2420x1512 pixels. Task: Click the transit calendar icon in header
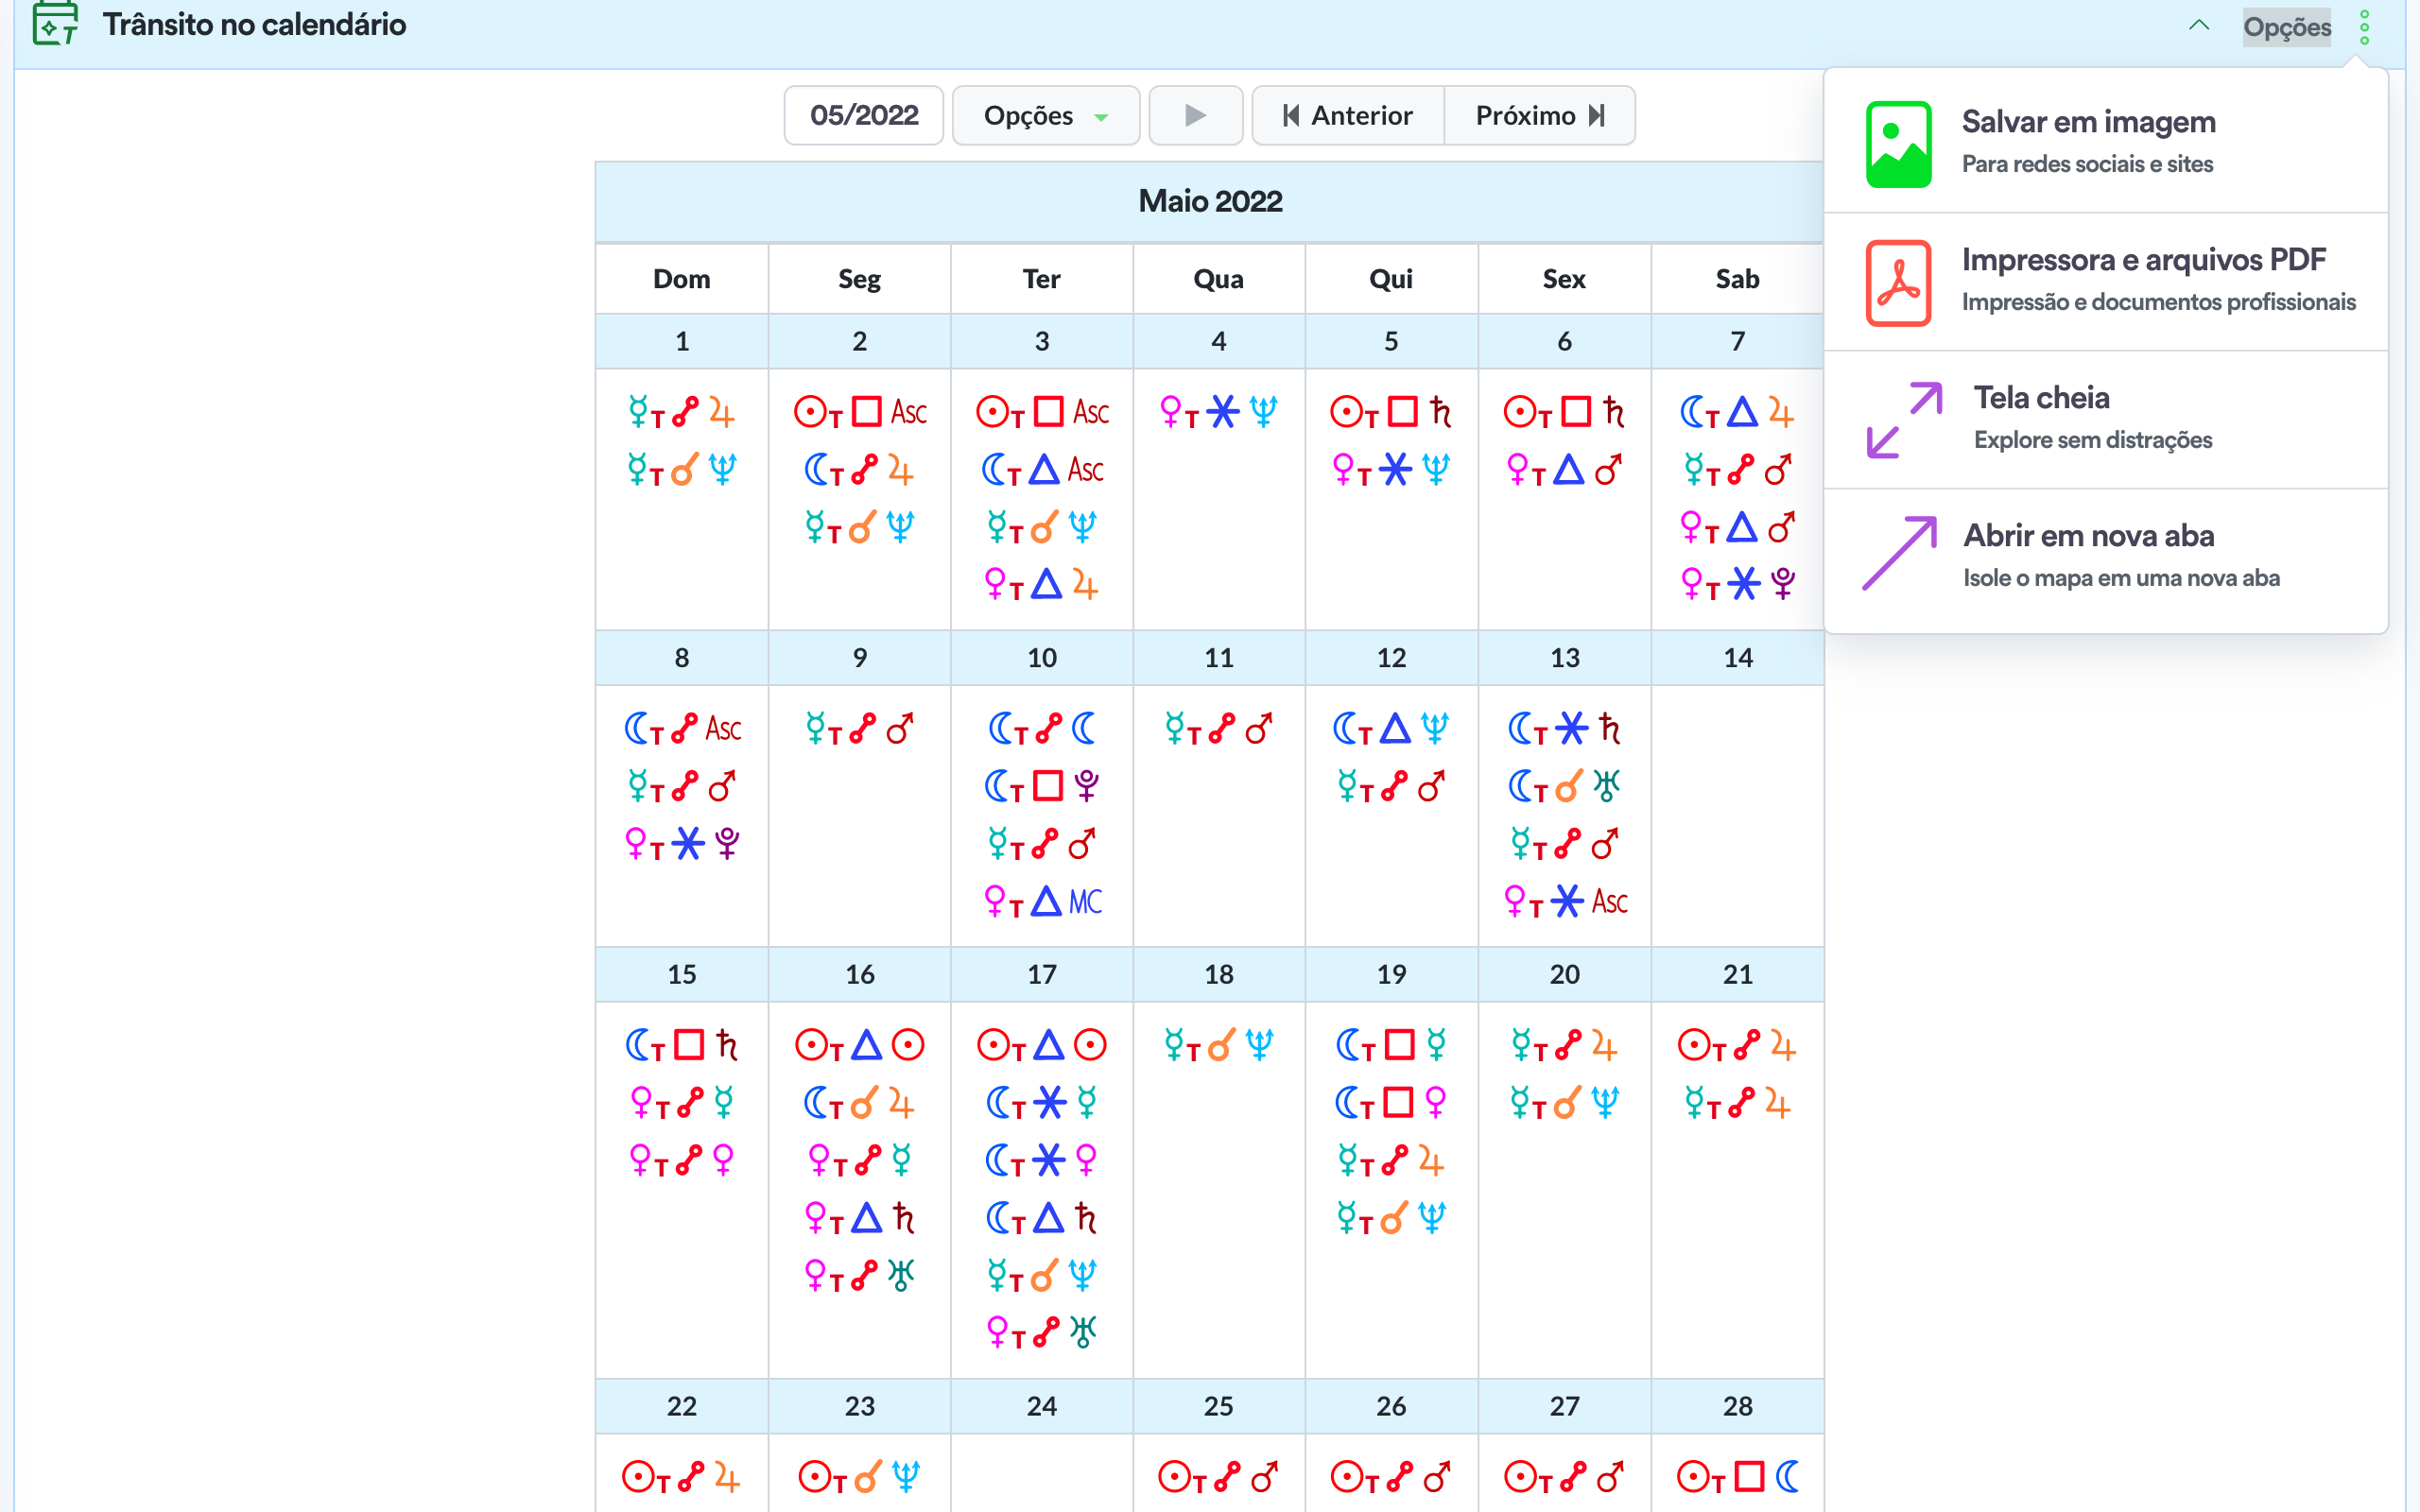point(54,24)
